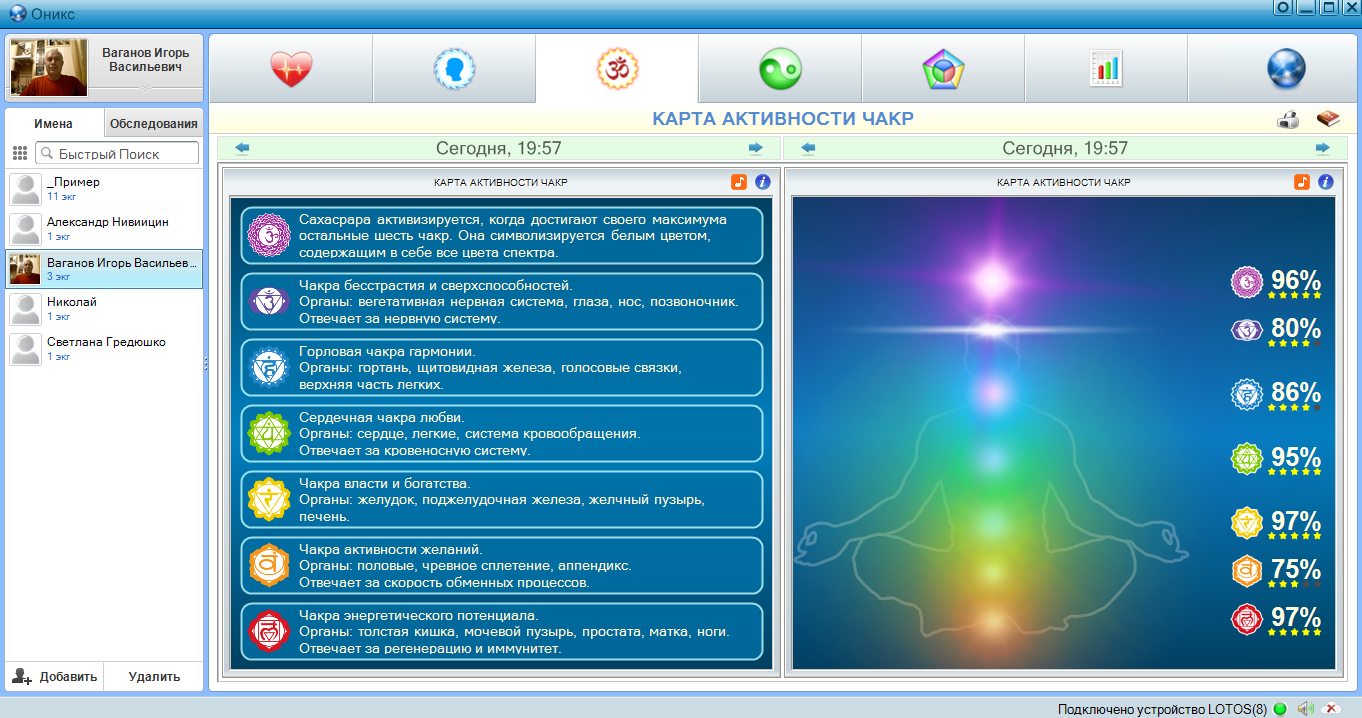Viewport: 1362px width, 718px height.
Task: Click info icon in right chakra panel
Action: point(1326,182)
